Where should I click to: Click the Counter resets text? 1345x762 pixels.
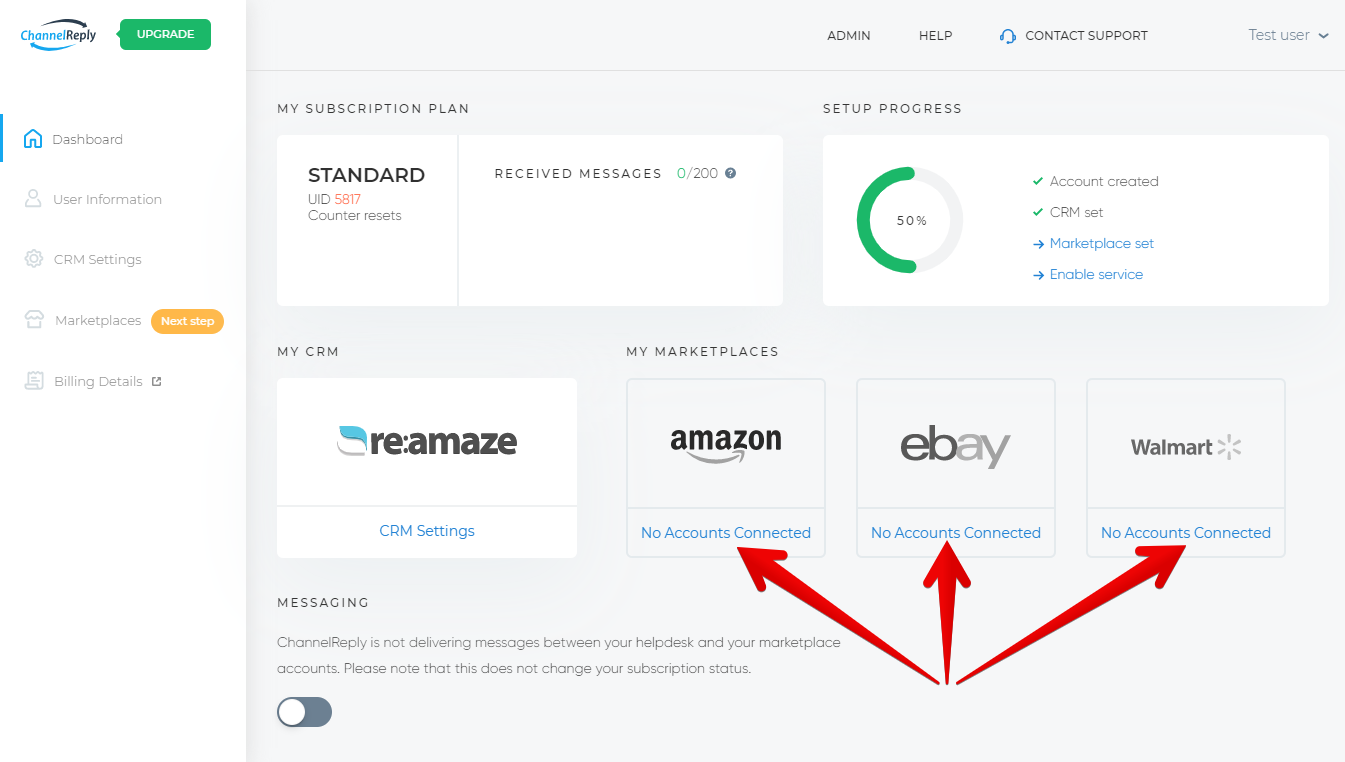(x=355, y=216)
